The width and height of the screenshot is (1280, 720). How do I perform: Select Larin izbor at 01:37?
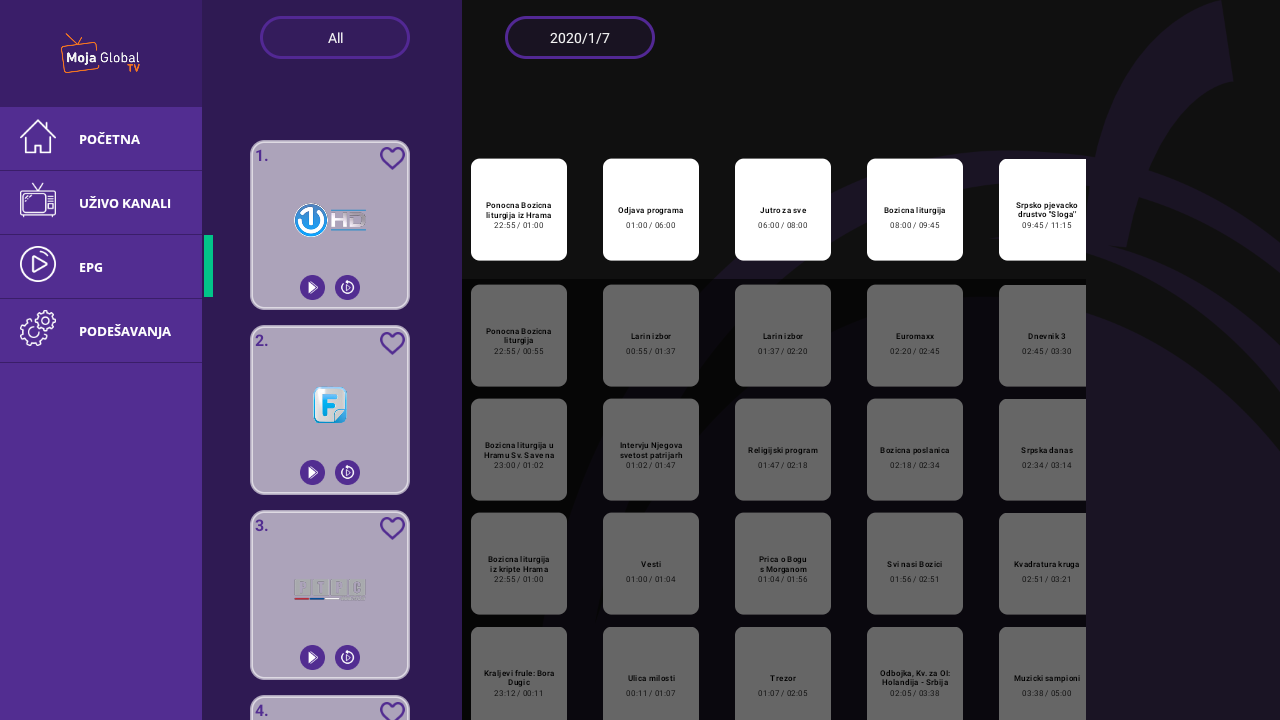click(783, 336)
